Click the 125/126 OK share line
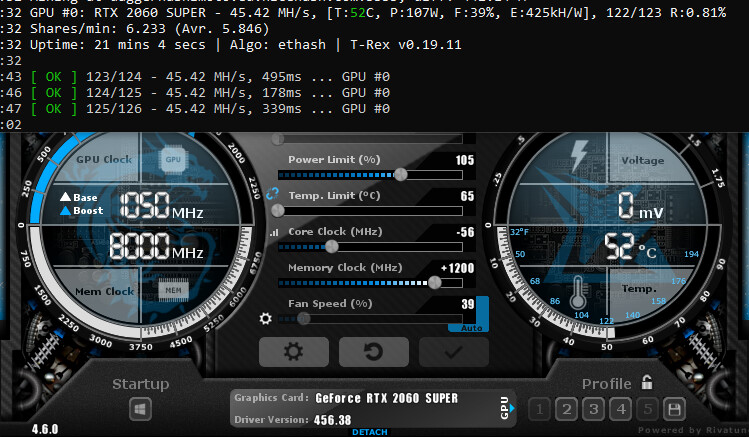Screen dimensions: 749x437 tap(195, 109)
